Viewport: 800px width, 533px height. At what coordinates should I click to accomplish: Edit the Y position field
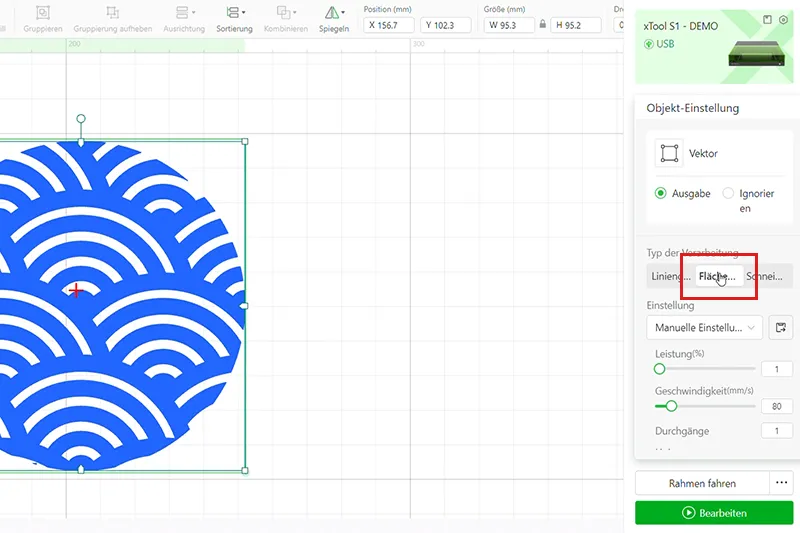coord(445,25)
